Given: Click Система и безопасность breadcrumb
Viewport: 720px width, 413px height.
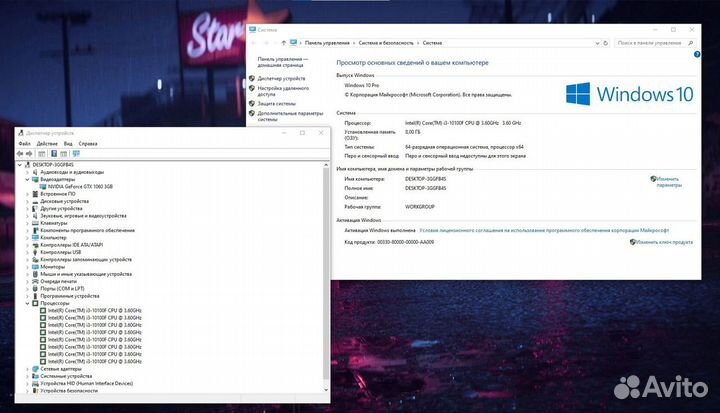Looking at the screenshot, I should (x=386, y=43).
